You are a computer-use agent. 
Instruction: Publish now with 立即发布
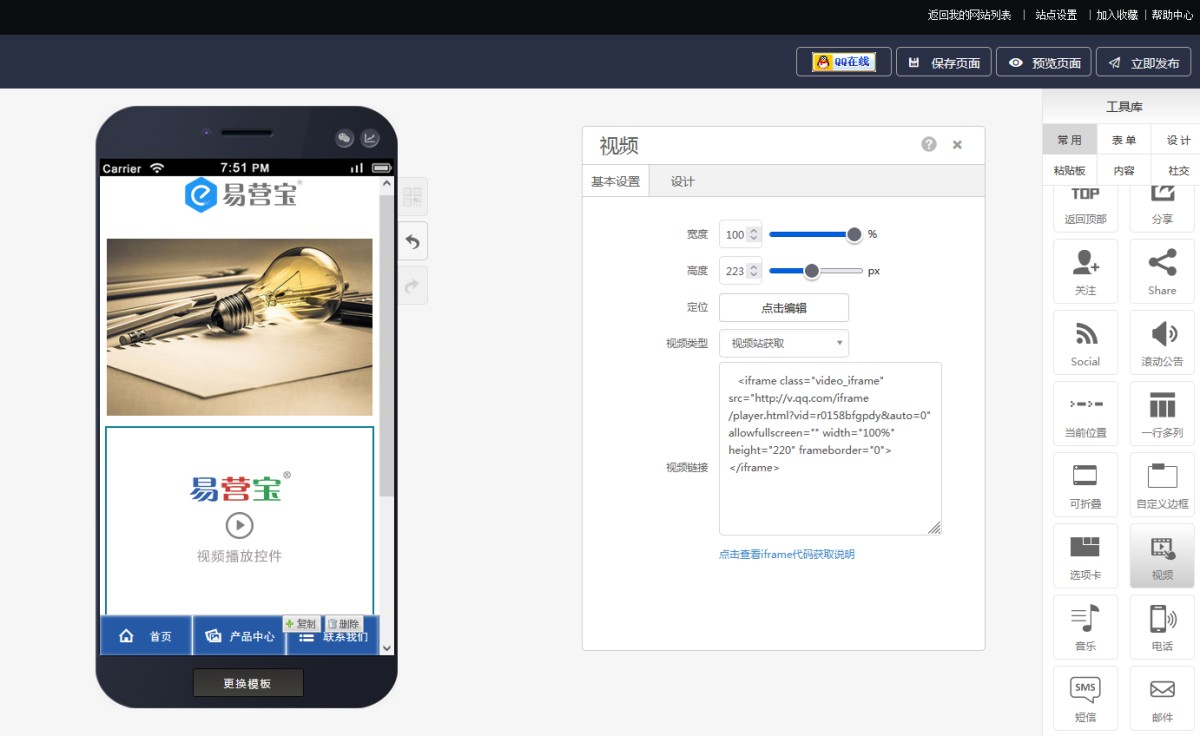click(1143, 62)
